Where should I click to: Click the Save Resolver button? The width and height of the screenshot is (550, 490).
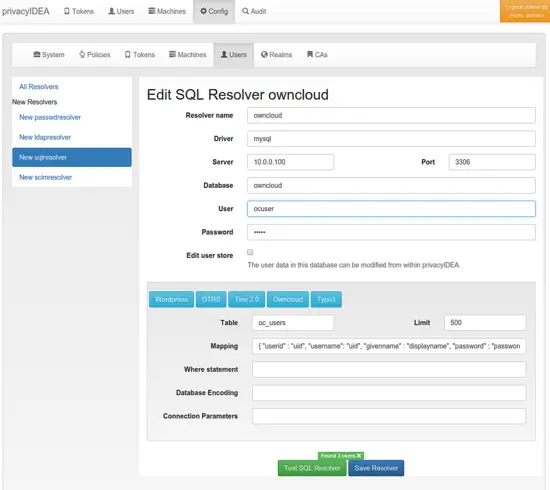coord(376,468)
